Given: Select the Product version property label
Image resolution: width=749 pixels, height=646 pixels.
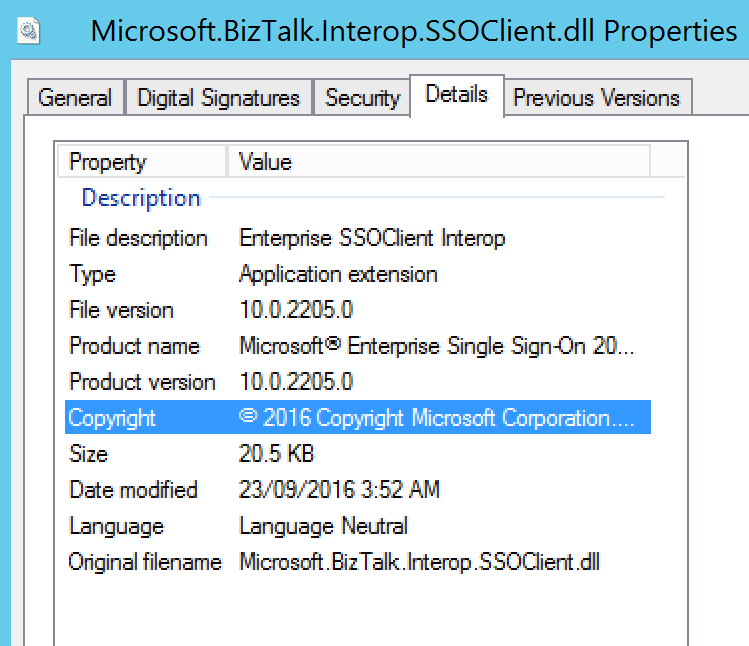Looking at the screenshot, I should tap(142, 382).
